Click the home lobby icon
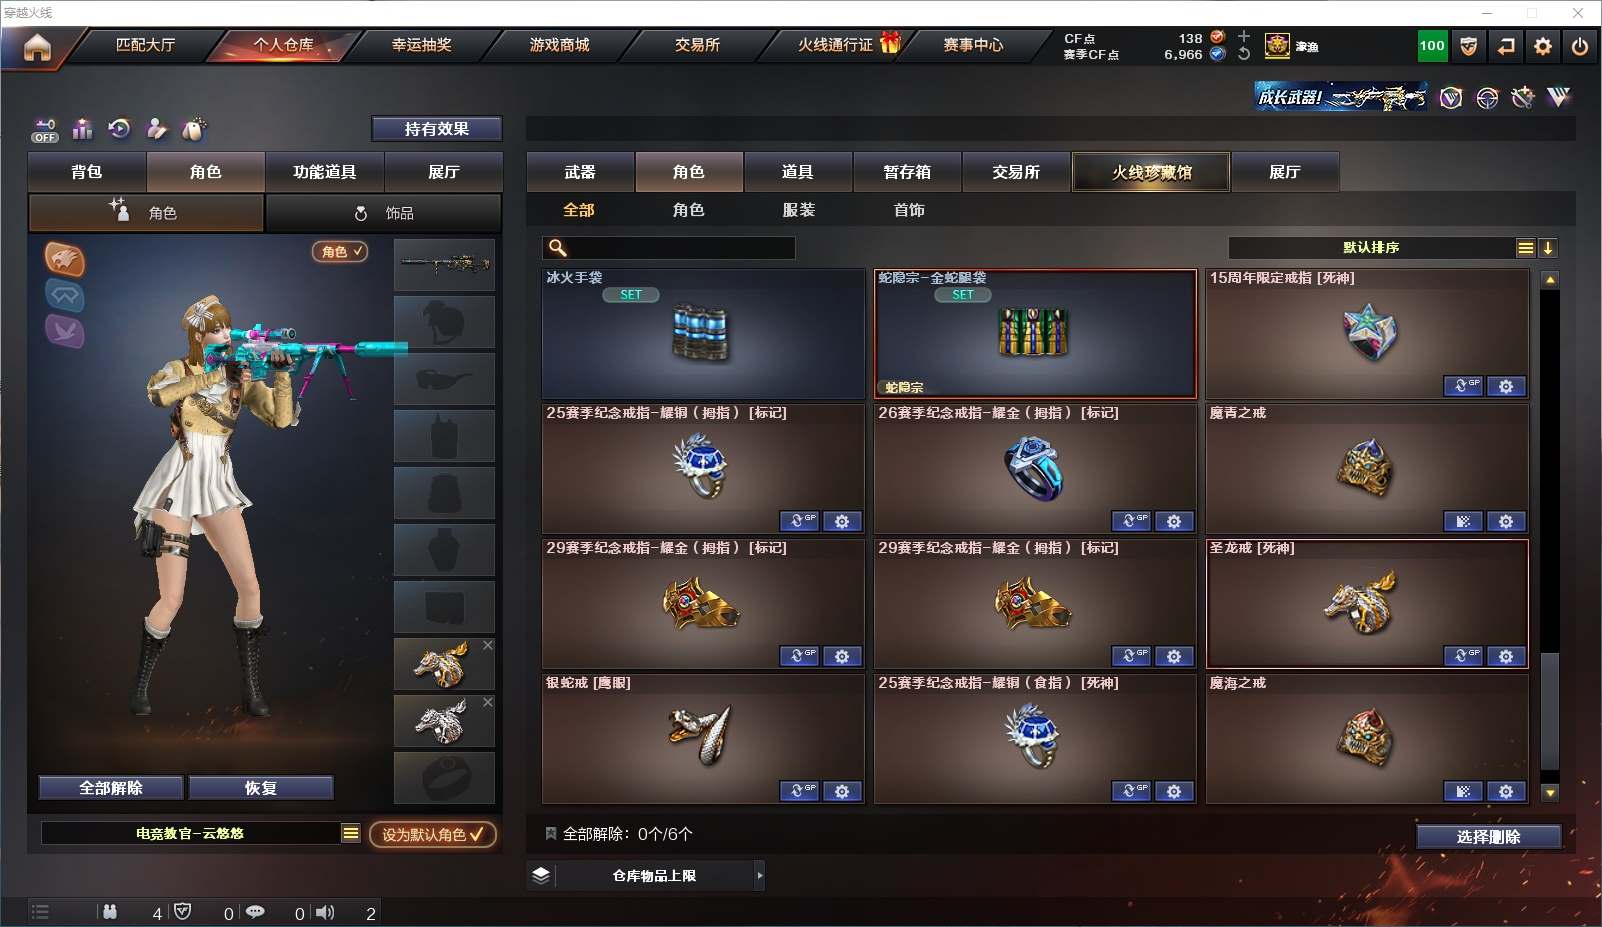Image resolution: width=1602 pixels, height=927 pixels. pos(37,47)
